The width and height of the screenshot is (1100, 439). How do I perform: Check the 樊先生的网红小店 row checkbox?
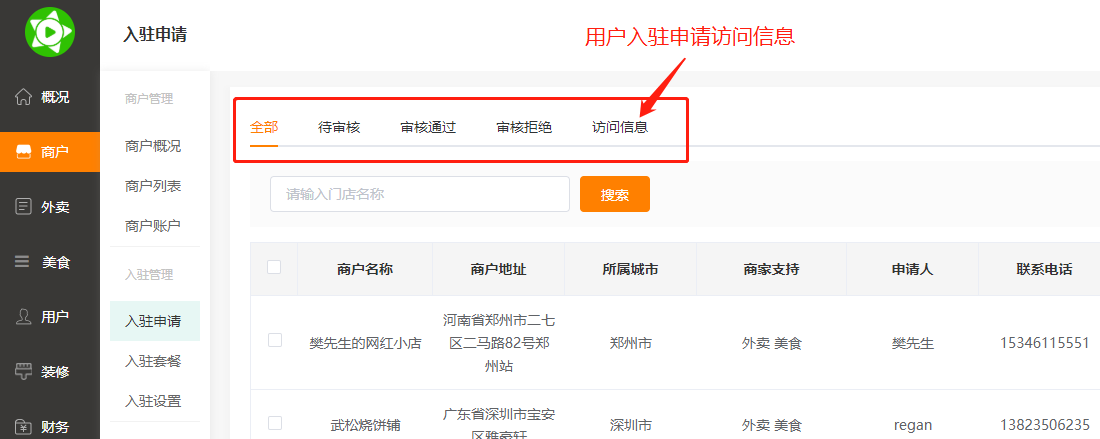point(275,340)
